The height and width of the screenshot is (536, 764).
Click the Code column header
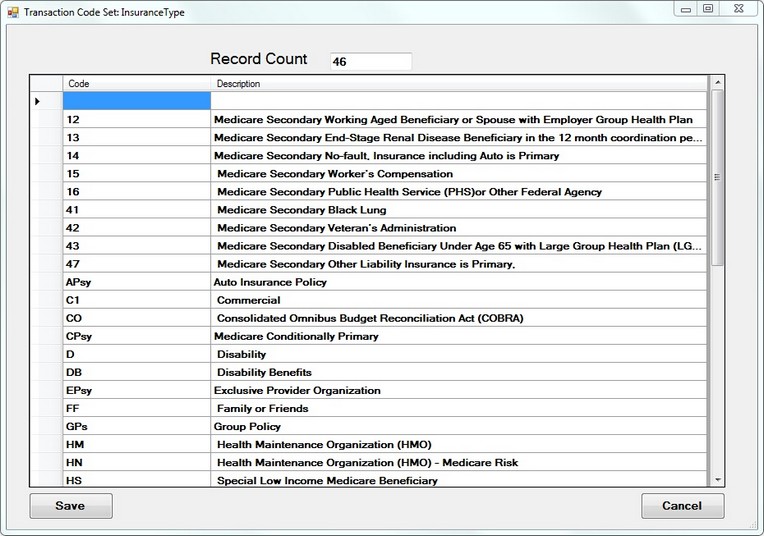pyautogui.click(x=137, y=84)
